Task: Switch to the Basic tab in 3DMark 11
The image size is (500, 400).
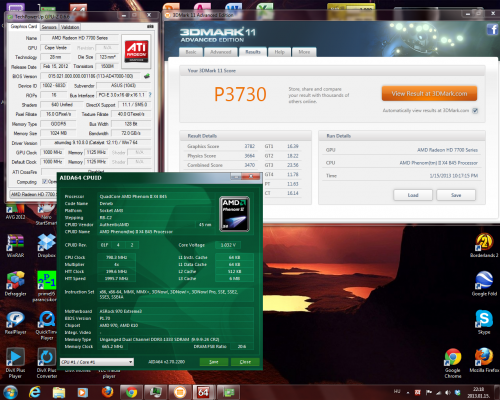Action: [x=191, y=52]
